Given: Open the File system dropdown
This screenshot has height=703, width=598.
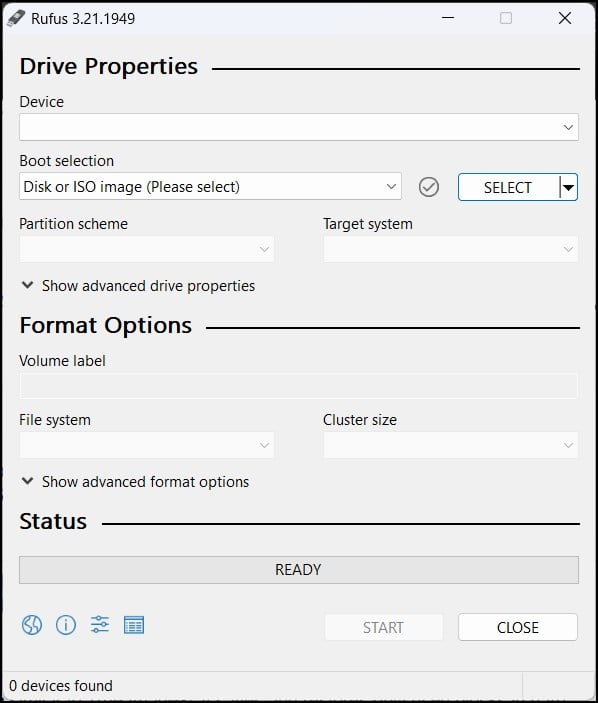Looking at the screenshot, I should point(147,445).
